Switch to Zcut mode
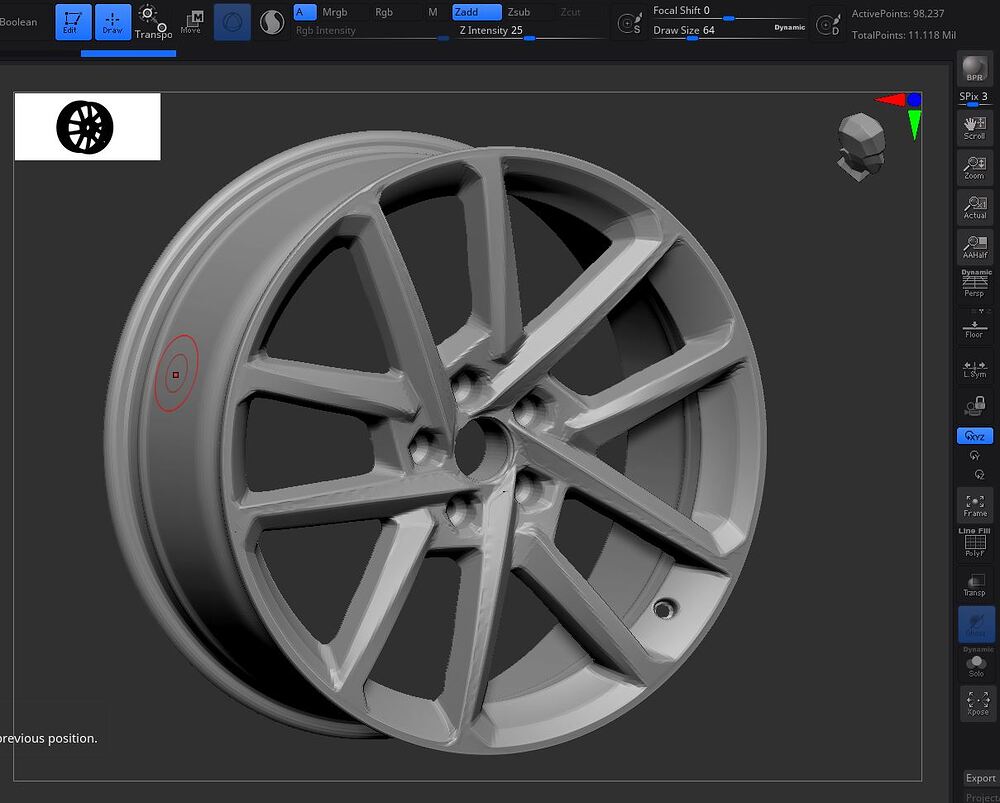1000x803 pixels. tap(571, 12)
